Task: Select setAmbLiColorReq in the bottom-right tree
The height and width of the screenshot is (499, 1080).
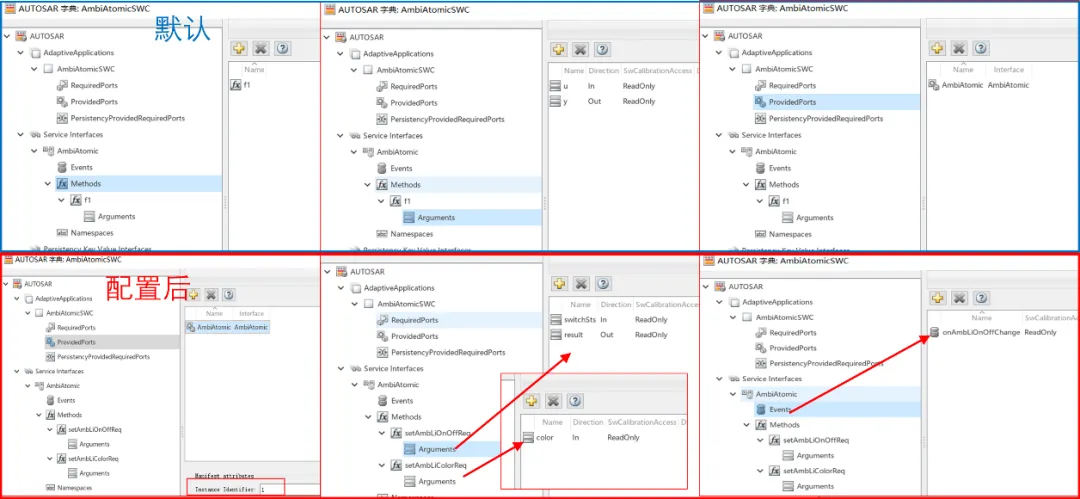Action: coord(815,471)
